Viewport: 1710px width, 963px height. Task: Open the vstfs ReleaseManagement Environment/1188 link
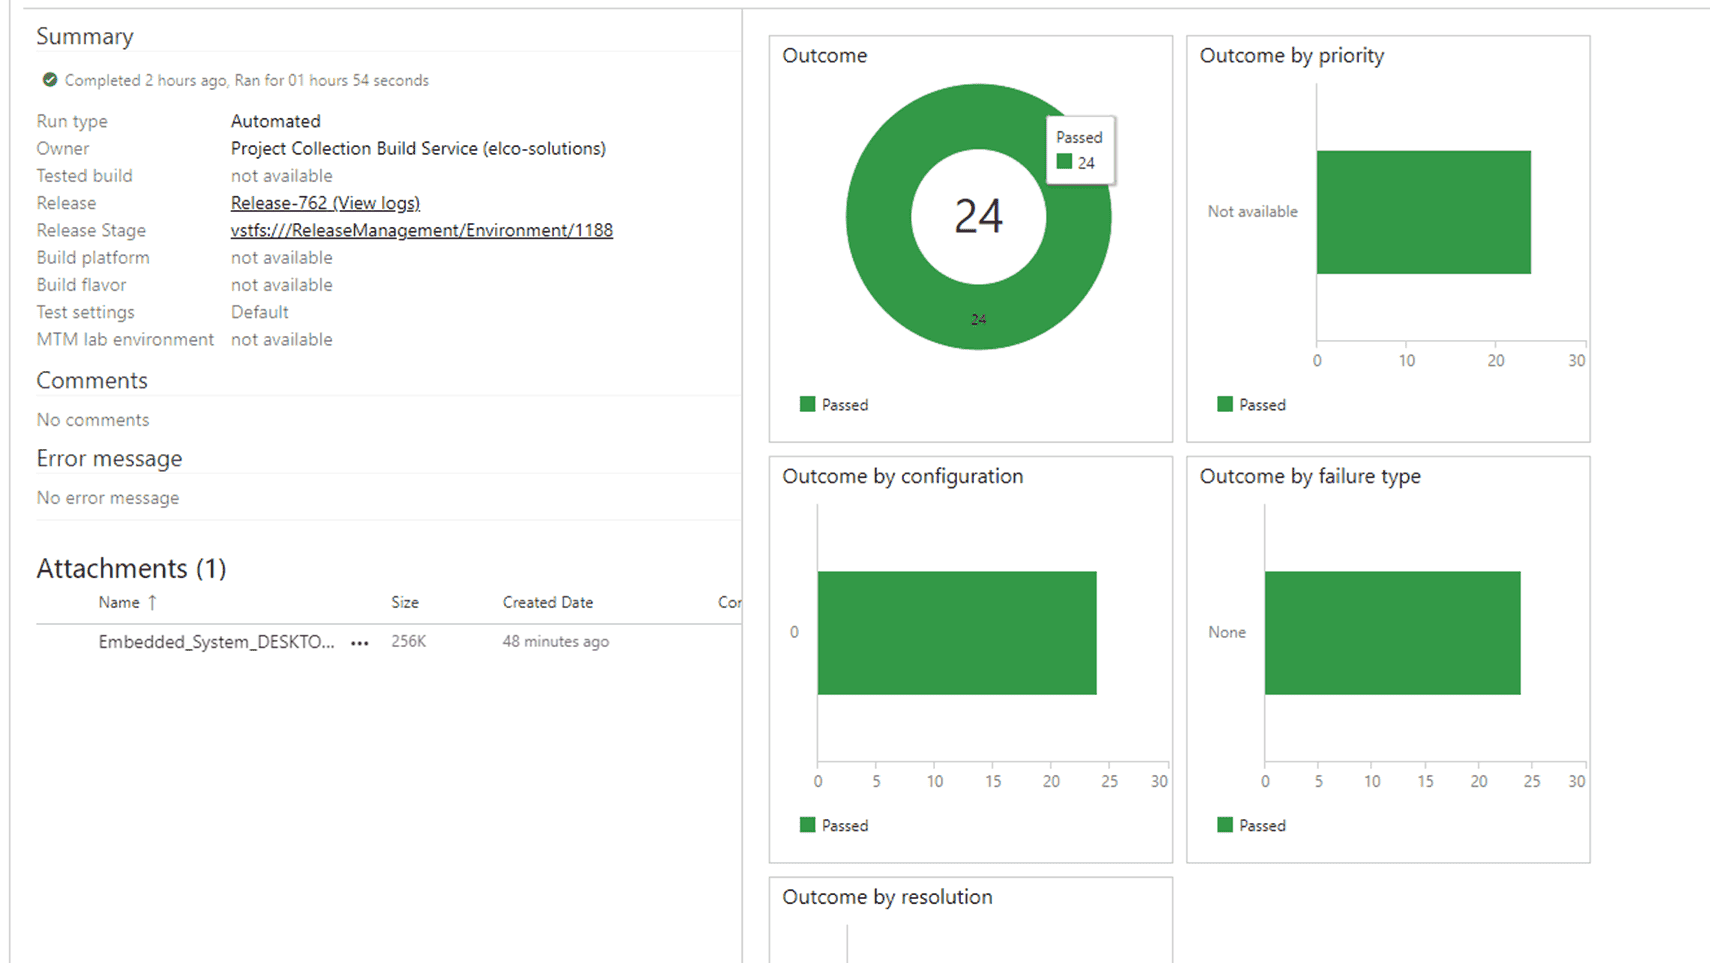(x=421, y=230)
